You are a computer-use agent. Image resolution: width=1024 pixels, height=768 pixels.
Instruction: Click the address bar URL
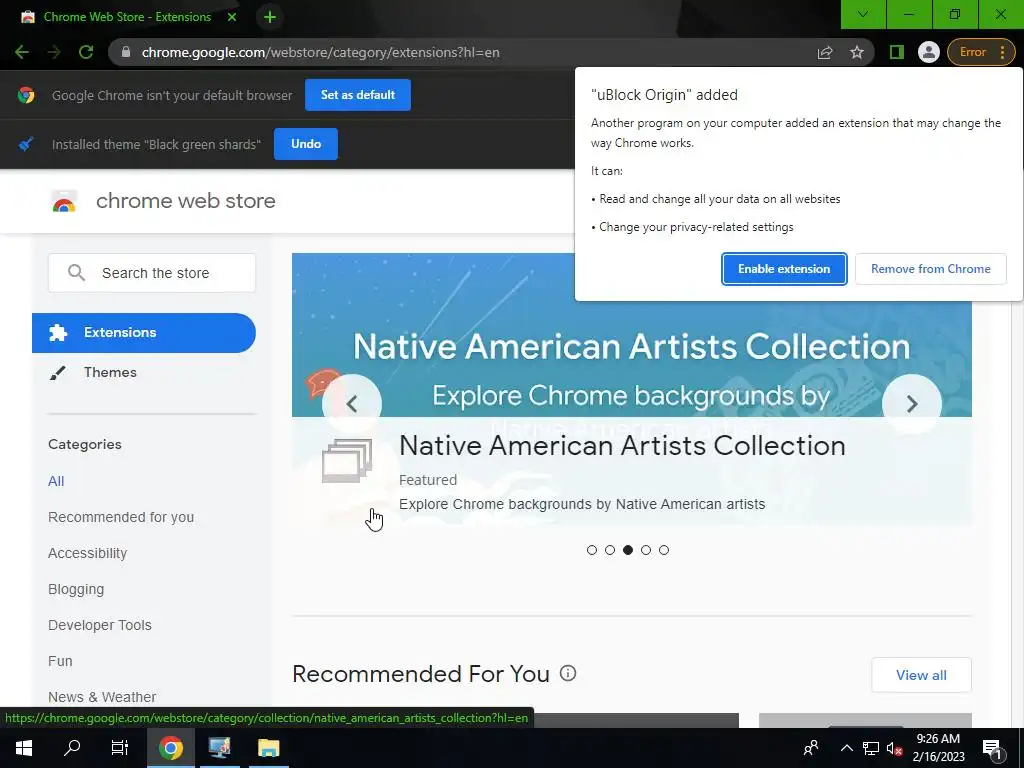320,52
